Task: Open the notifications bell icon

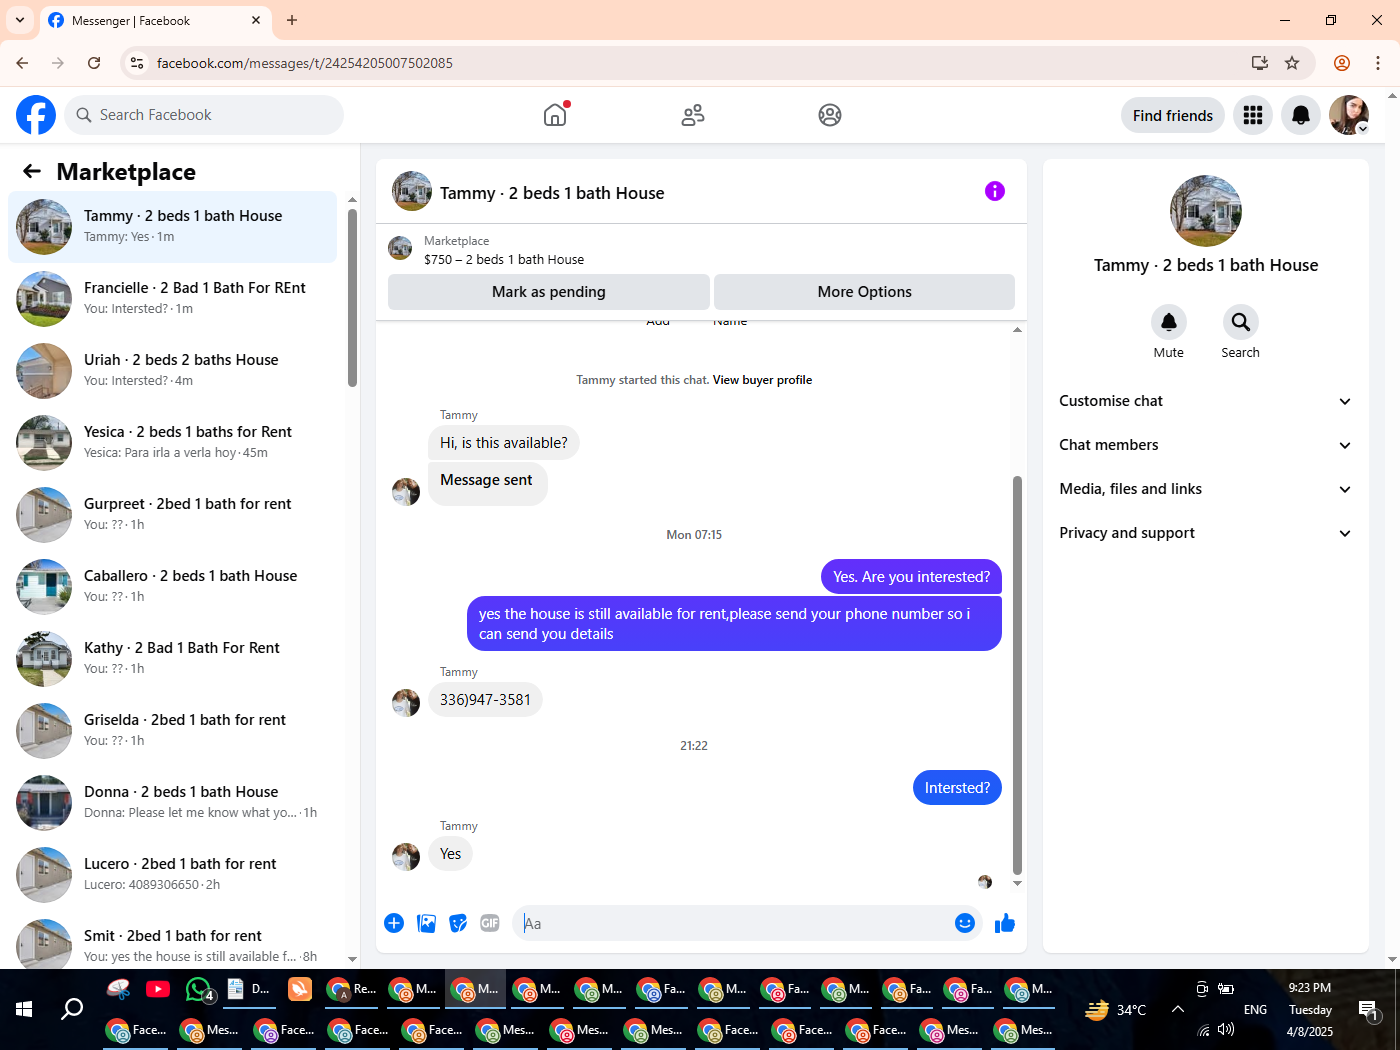Action: click(x=1301, y=115)
